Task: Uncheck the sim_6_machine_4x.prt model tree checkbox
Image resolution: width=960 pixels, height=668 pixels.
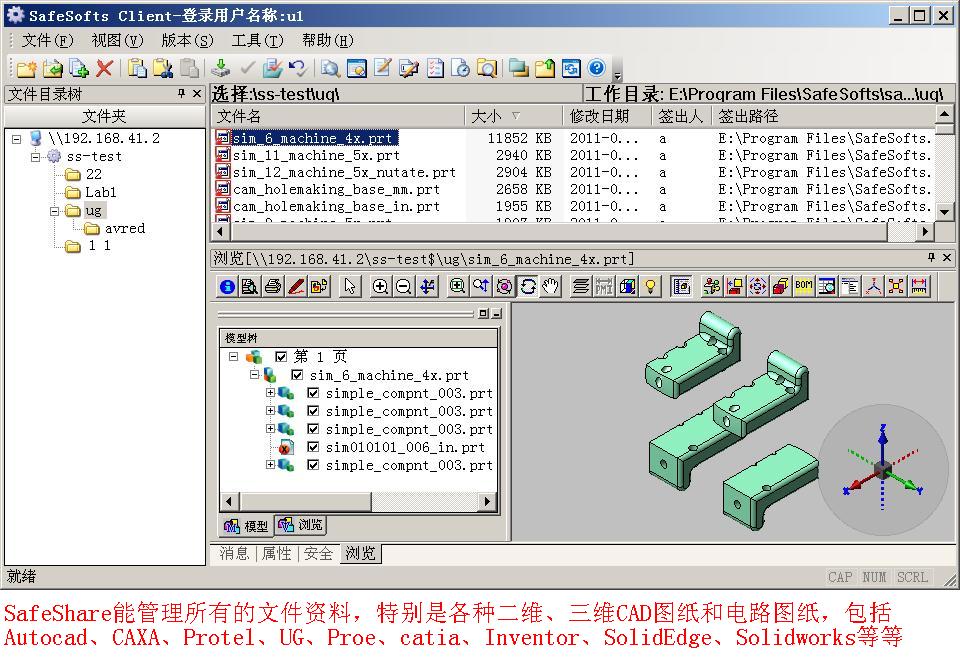Action: coord(297,375)
